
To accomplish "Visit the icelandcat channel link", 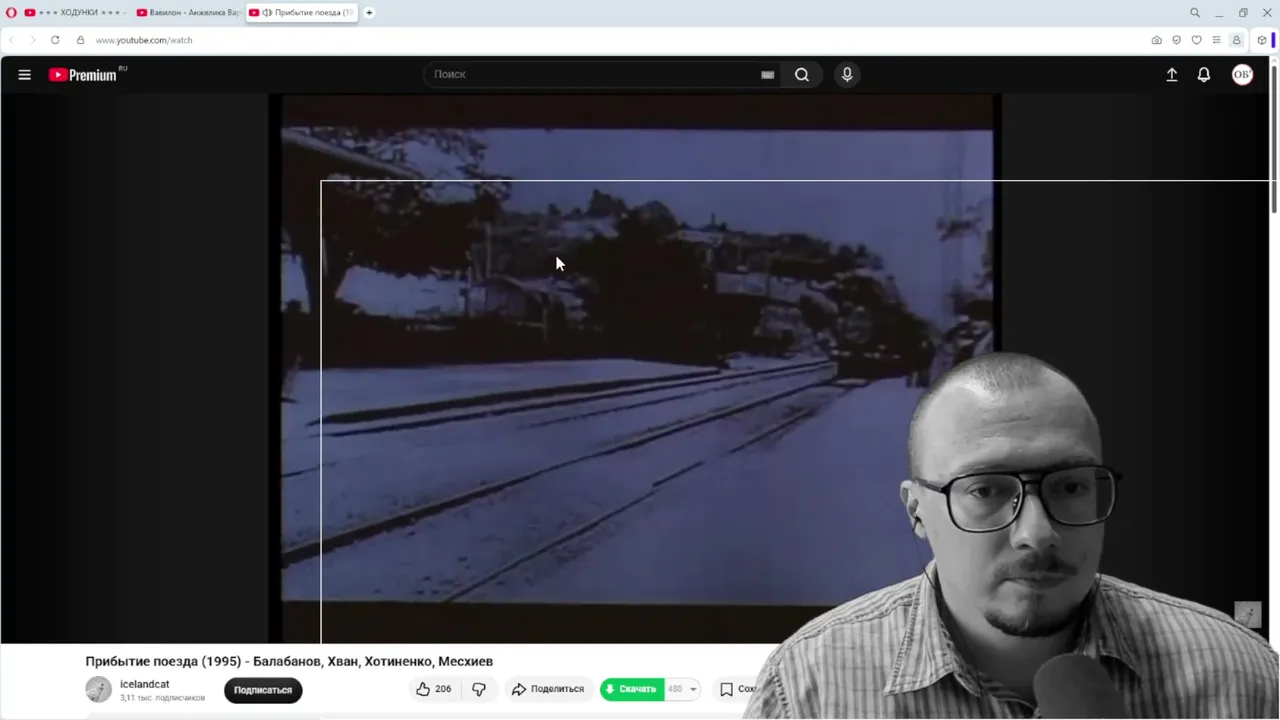I will pos(145,684).
